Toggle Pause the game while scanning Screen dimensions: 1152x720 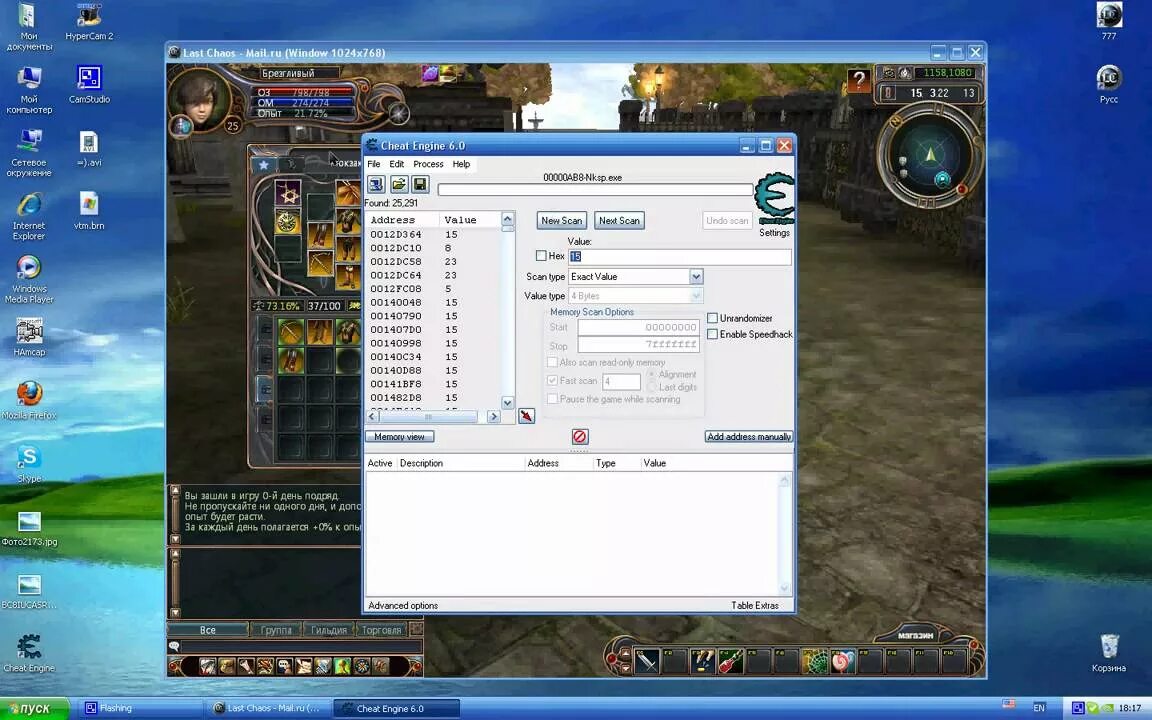tap(552, 399)
